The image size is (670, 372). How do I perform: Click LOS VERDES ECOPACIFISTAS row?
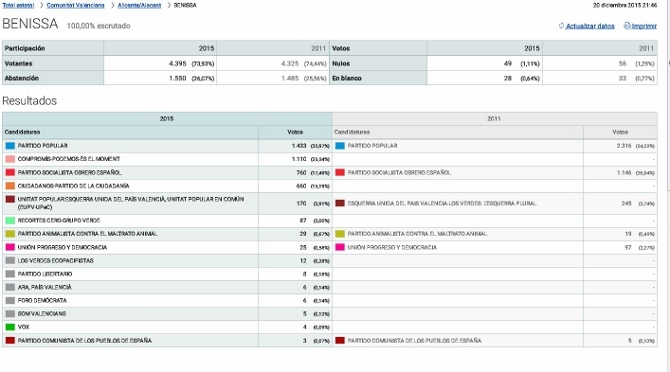(56, 261)
